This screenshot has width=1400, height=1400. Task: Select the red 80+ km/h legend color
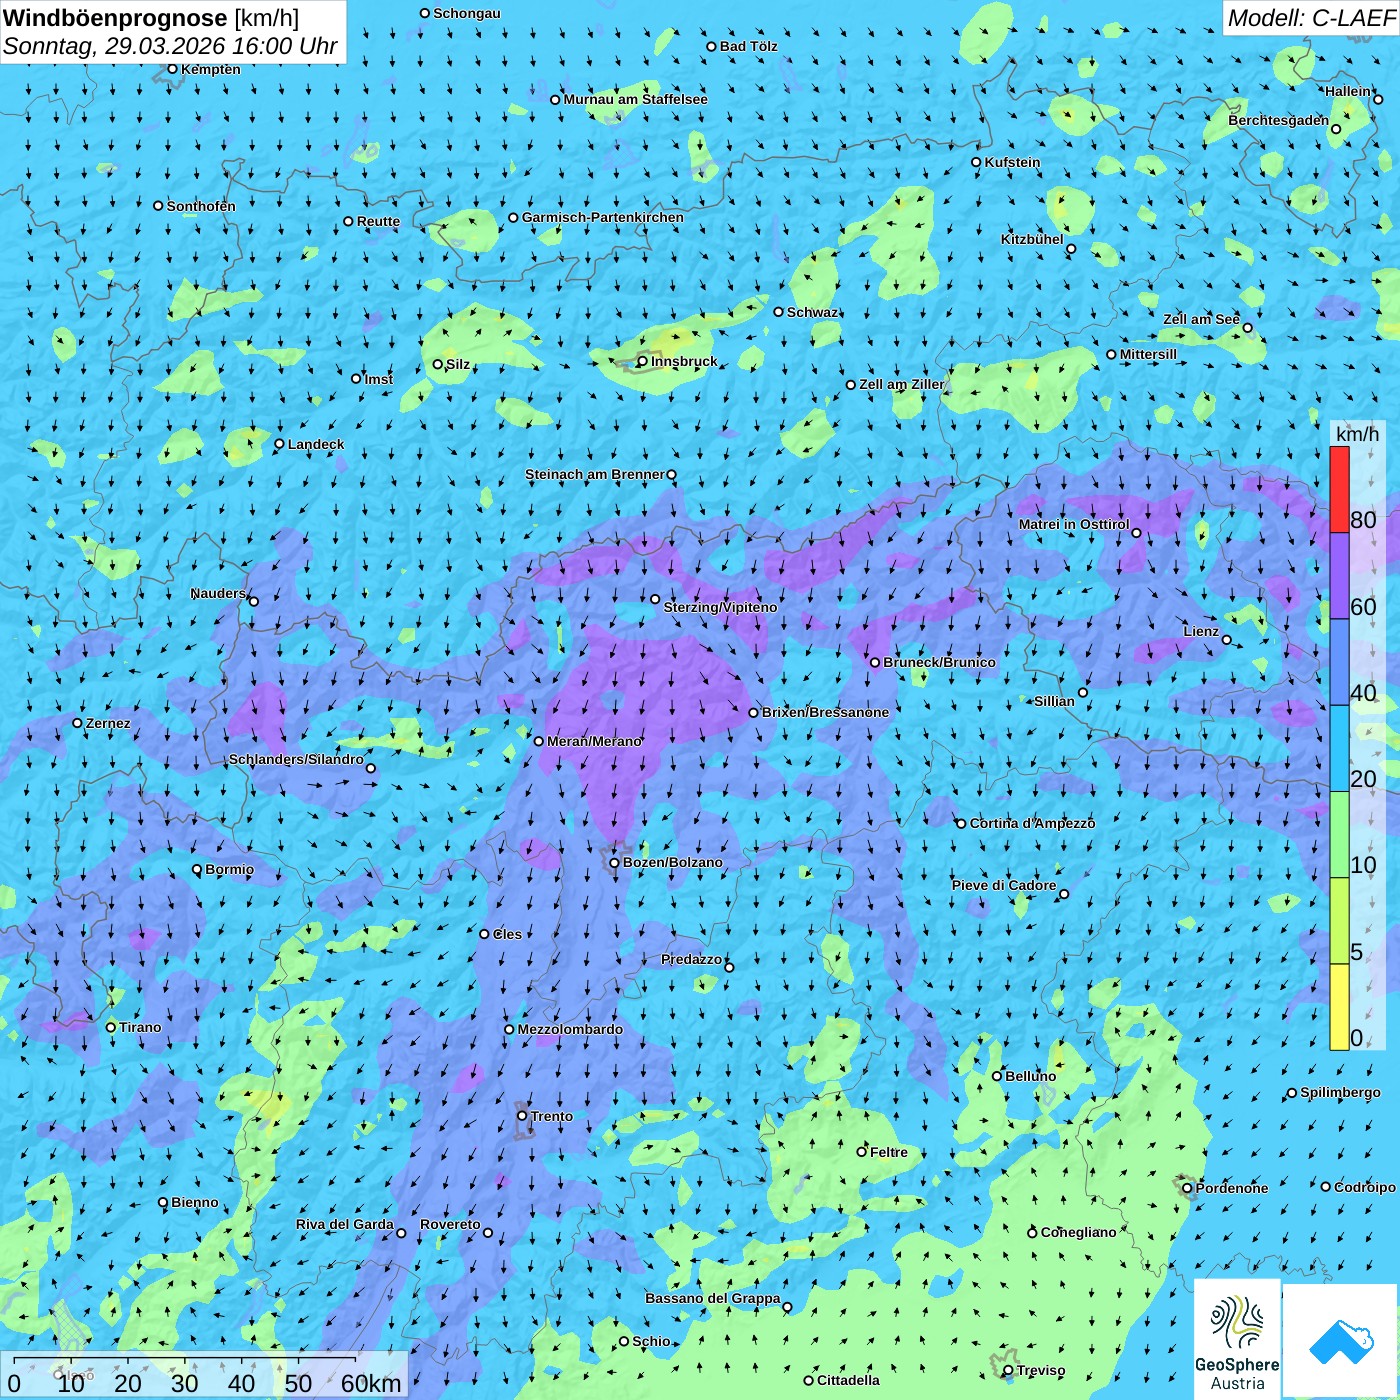pos(1339,489)
